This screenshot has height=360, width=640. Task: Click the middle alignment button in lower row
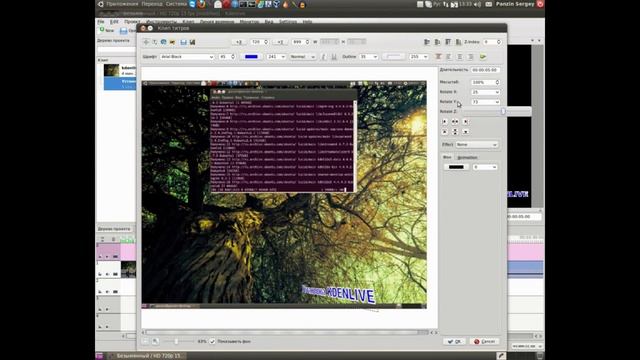click(x=455, y=132)
